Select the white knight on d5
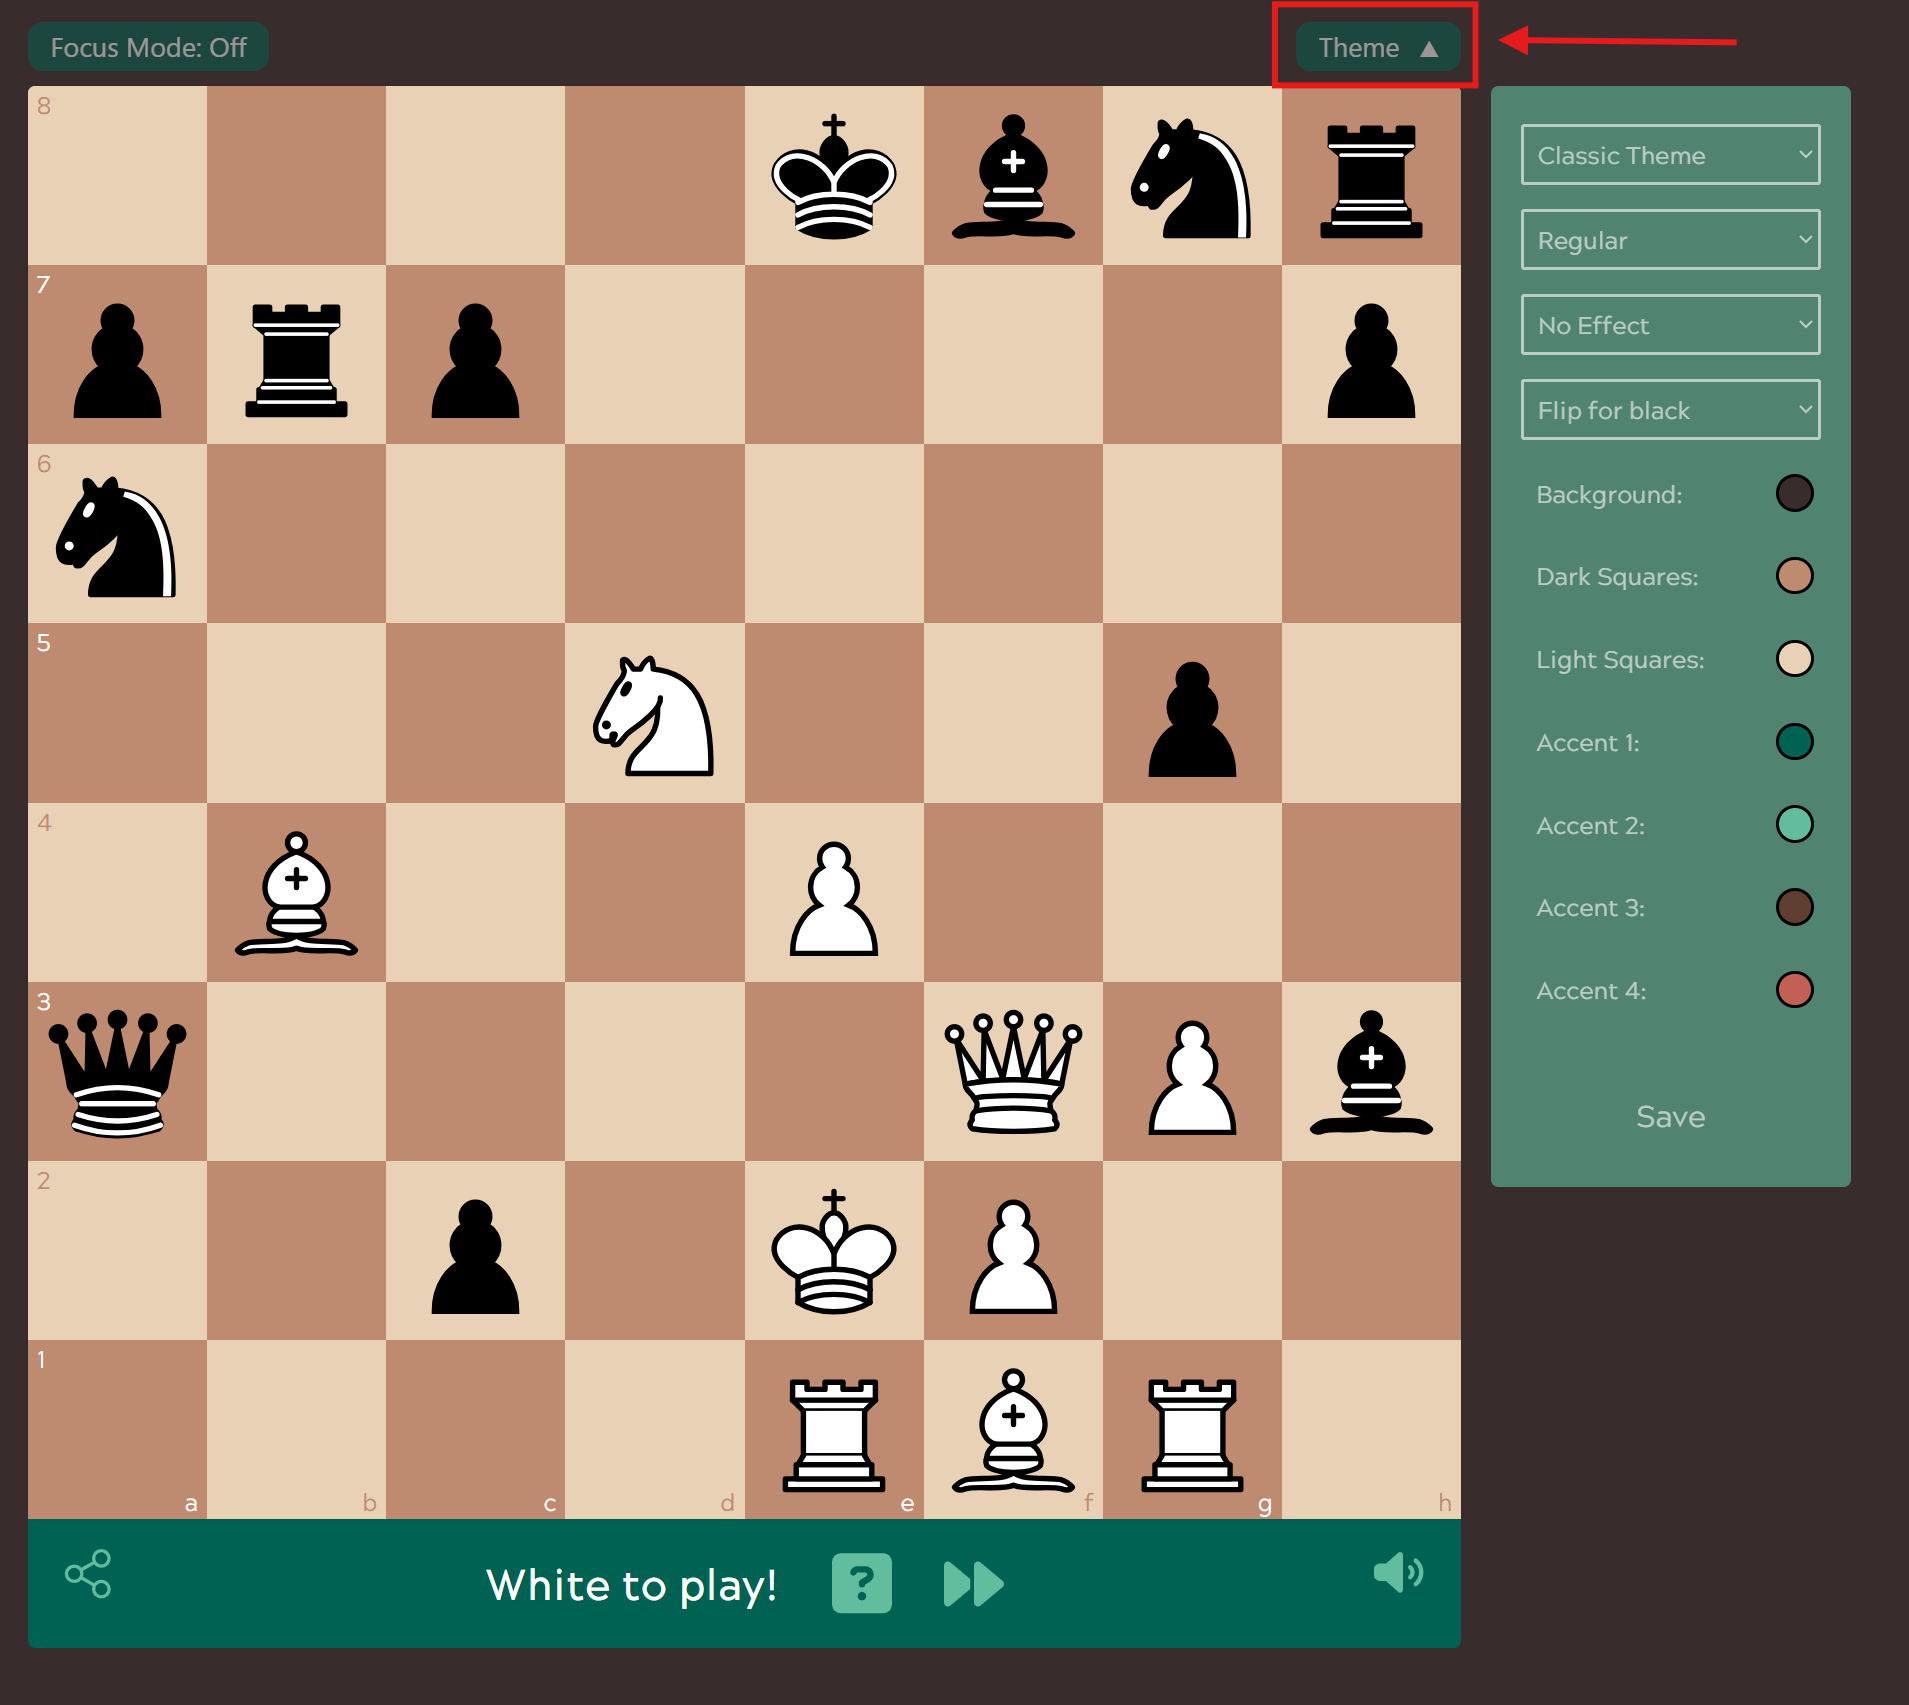The width and height of the screenshot is (1909, 1705). coord(654,714)
